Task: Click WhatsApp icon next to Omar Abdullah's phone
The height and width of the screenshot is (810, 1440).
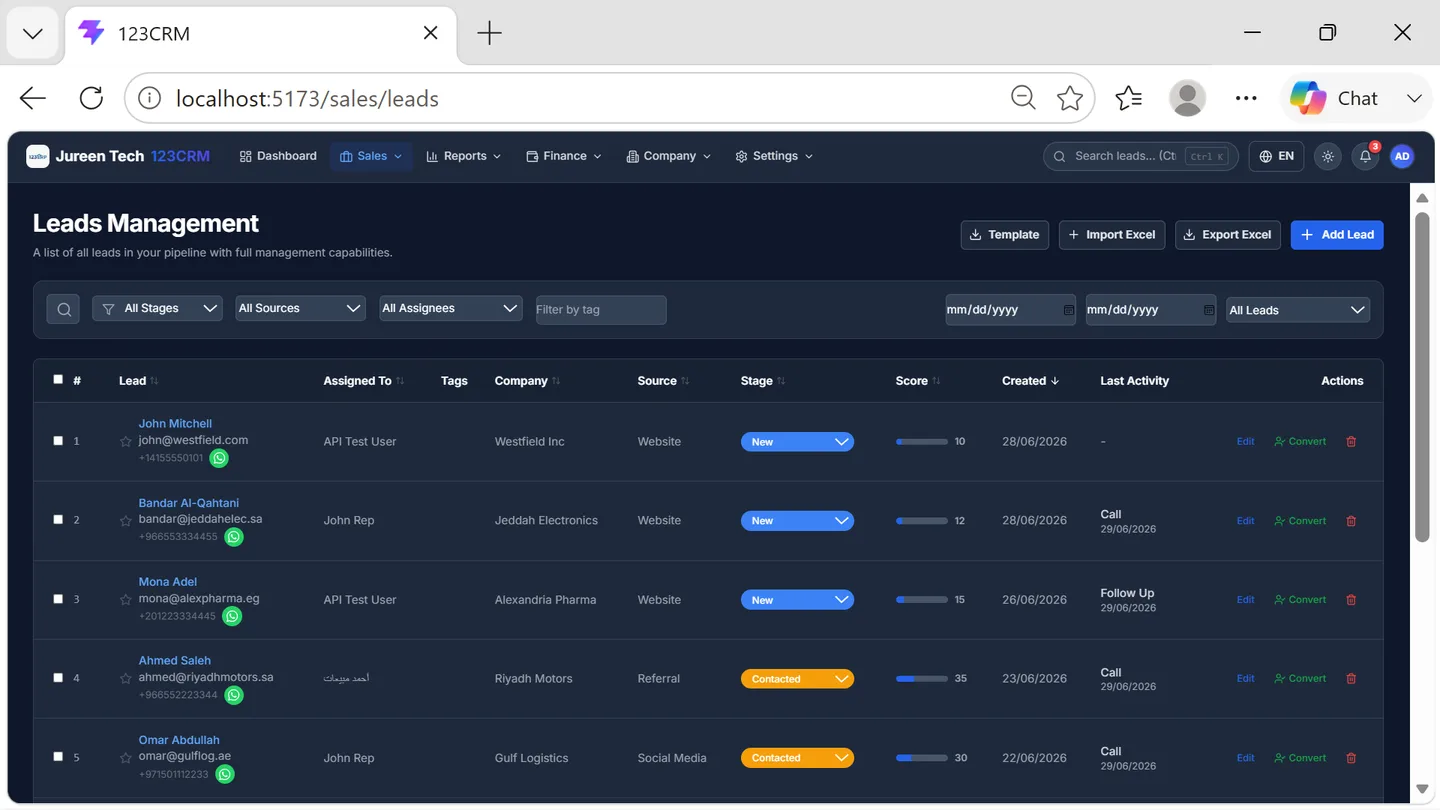Action: 225,774
